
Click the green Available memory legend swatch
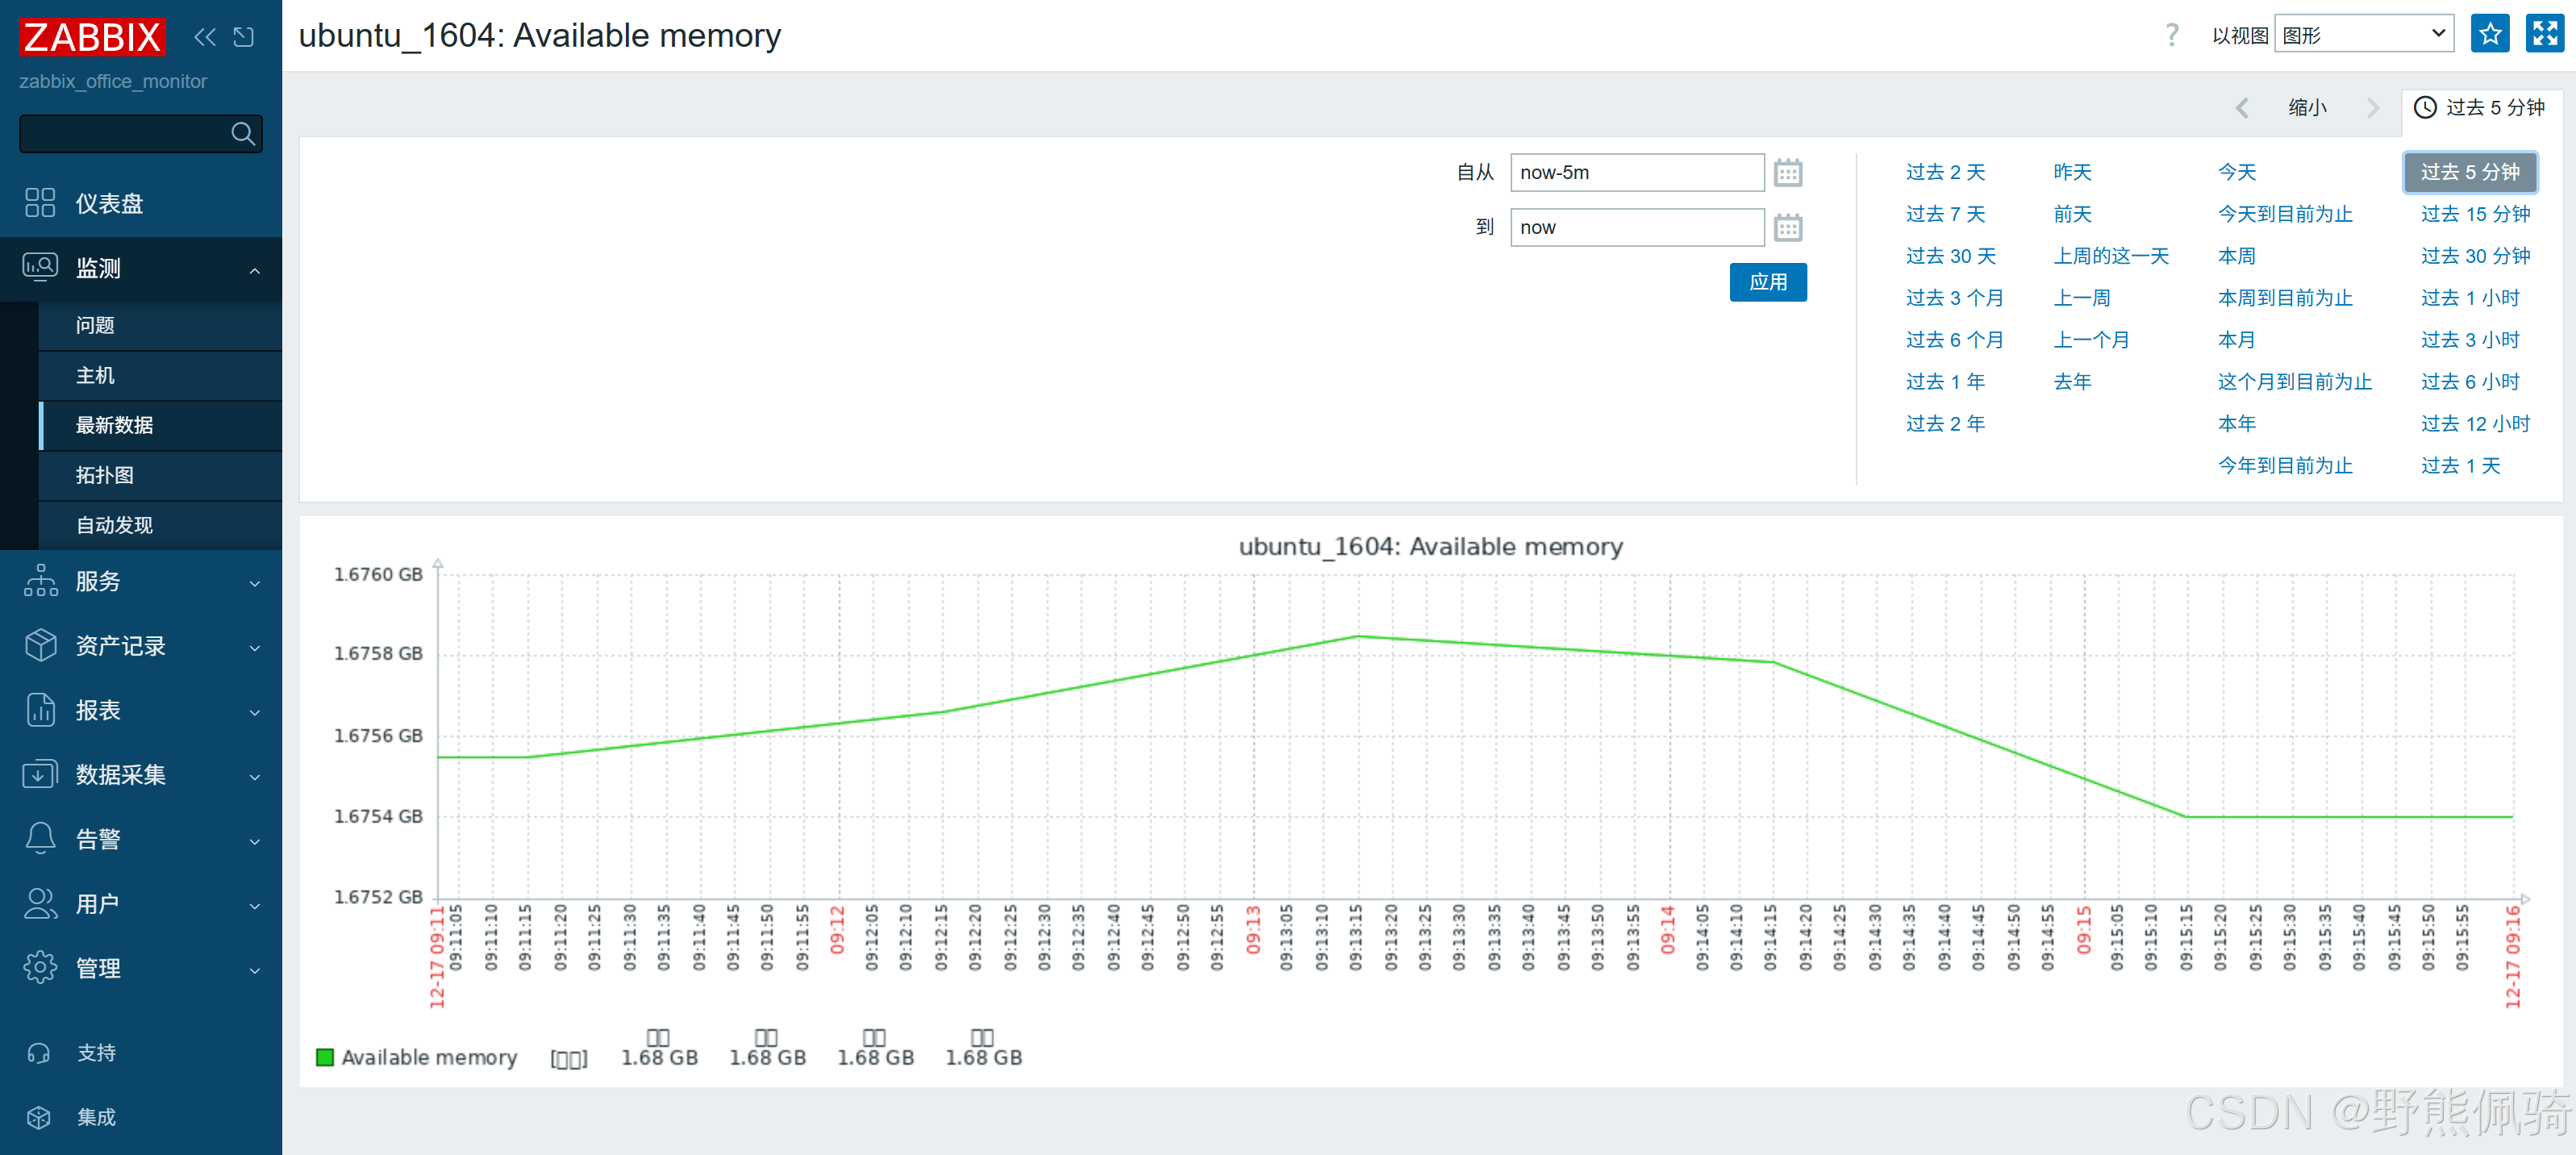coord(325,1057)
